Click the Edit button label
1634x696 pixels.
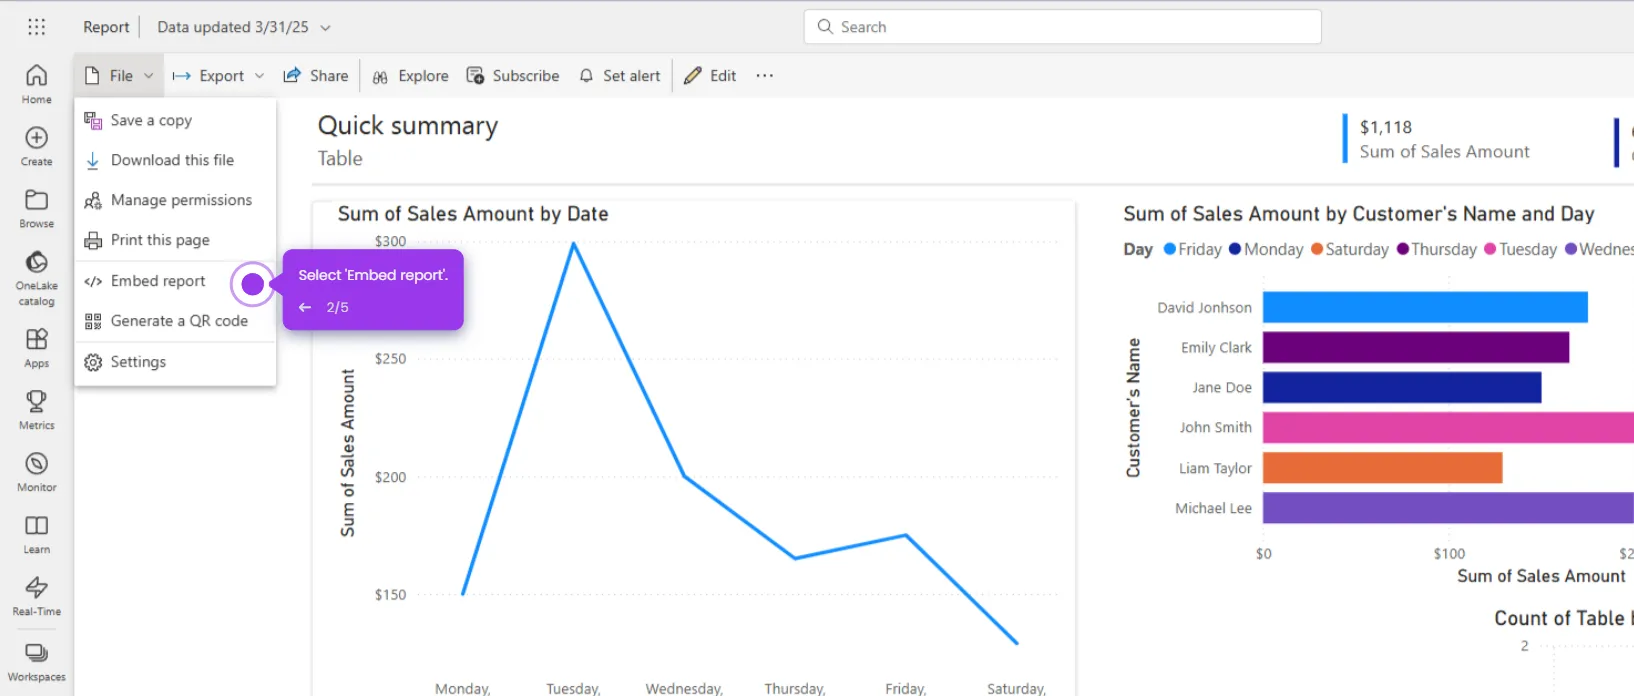[723, 76]
